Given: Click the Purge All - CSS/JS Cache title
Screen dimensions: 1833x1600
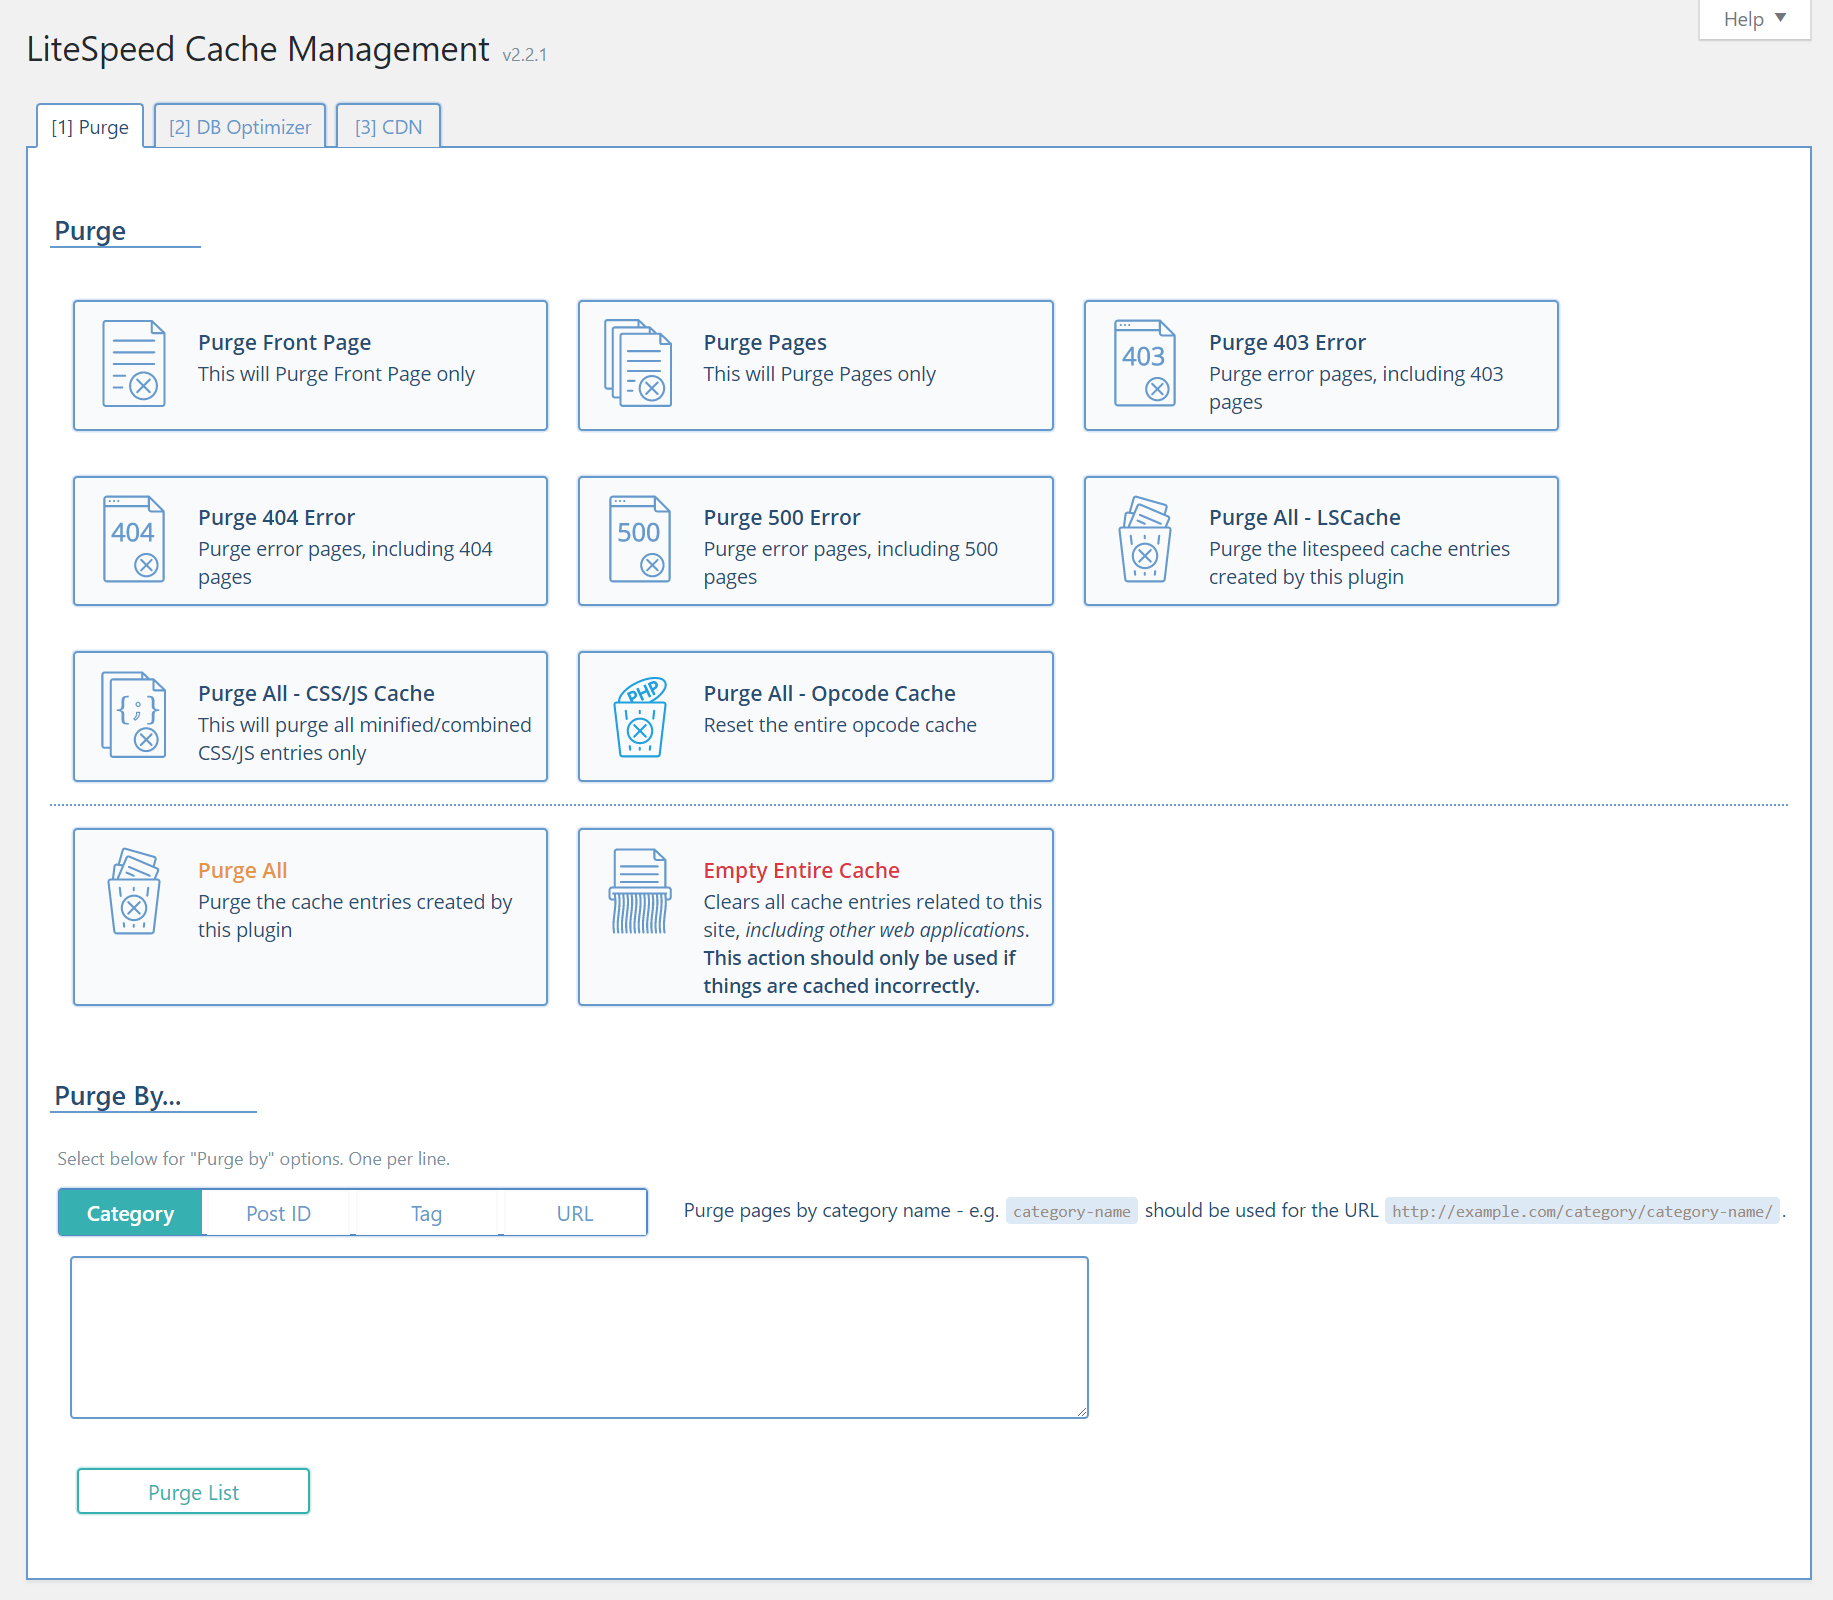Looking at the screenshot, I should 316,693.
